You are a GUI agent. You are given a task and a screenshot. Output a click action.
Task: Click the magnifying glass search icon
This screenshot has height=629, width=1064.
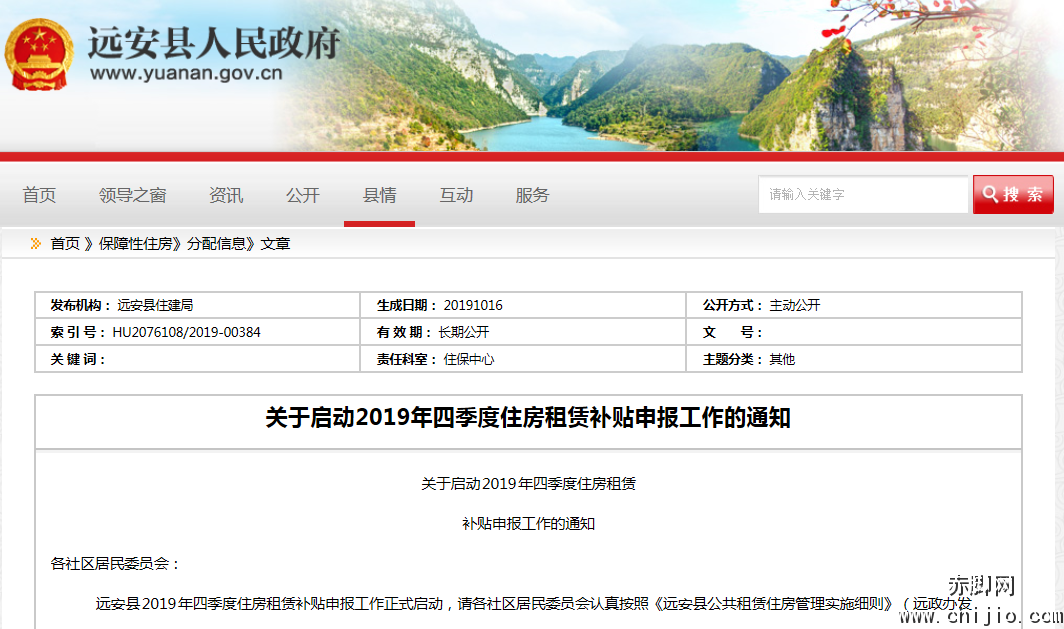[991, 194]
